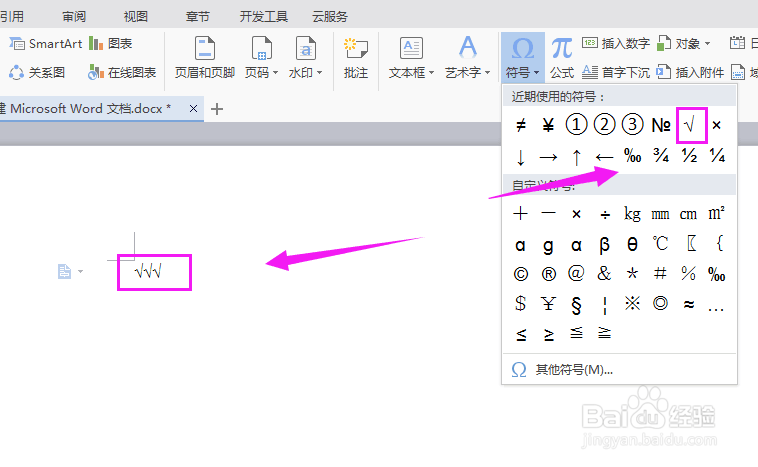Expand the 对象 object dropdown
Screen dimensions: 758x467
tap(707, 44)
